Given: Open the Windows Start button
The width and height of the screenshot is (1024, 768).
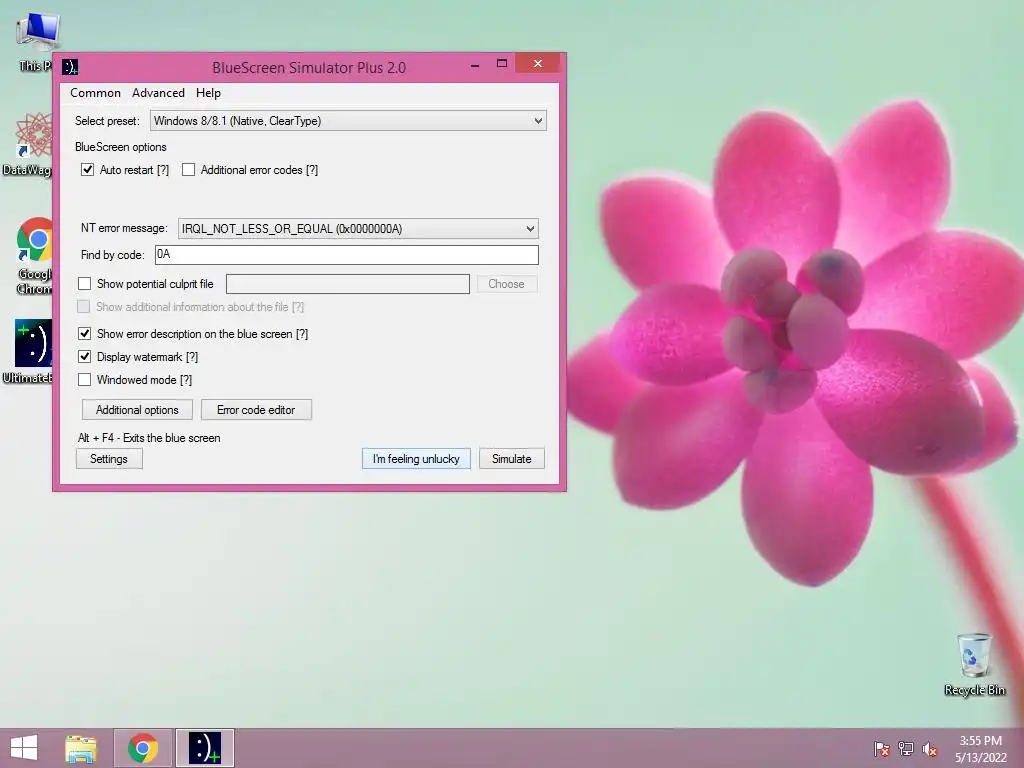Looking at the screenshot, I should pos(24,748).
